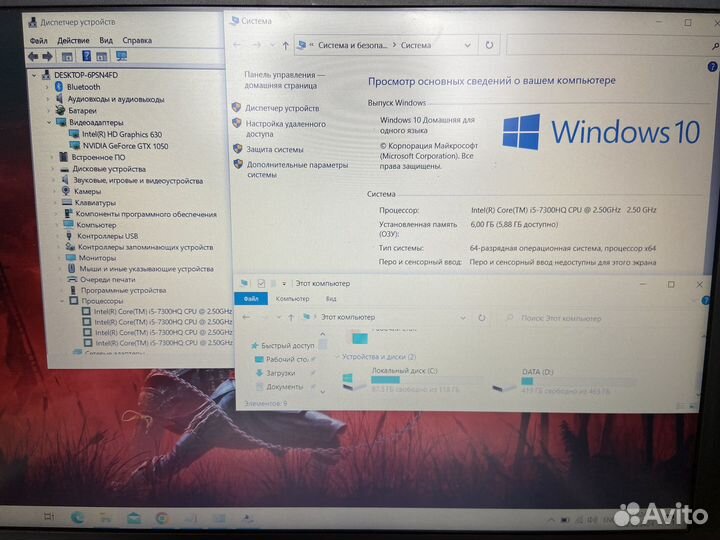Open Документы in navigation pane
Image resolution: width=720 pixels, height=540 pixels.
284,387
